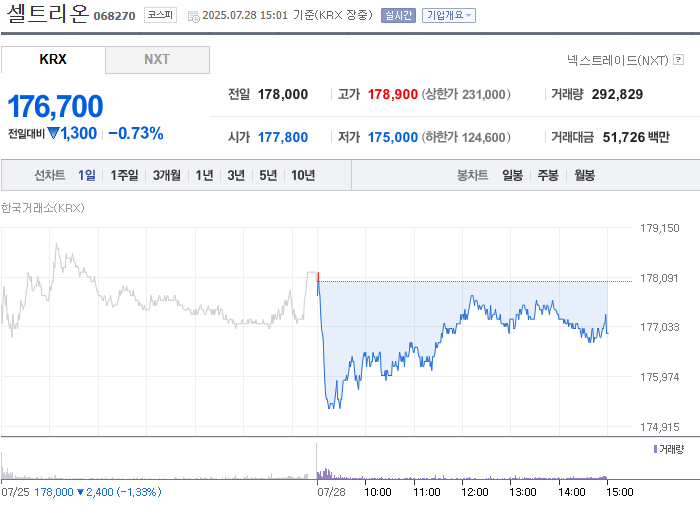Viewport: 700px width, 505px height.
Task: Click the 하한가 124,600 text
Action: point(466,137)
